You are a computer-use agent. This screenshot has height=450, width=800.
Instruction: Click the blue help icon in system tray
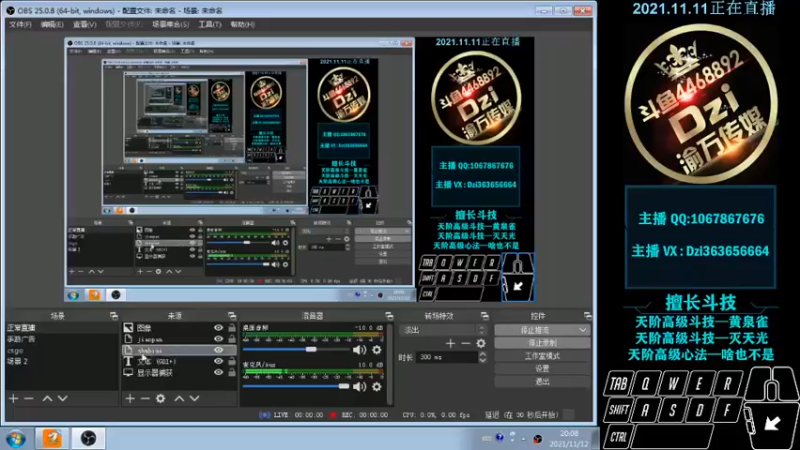(x=499, y=438)
